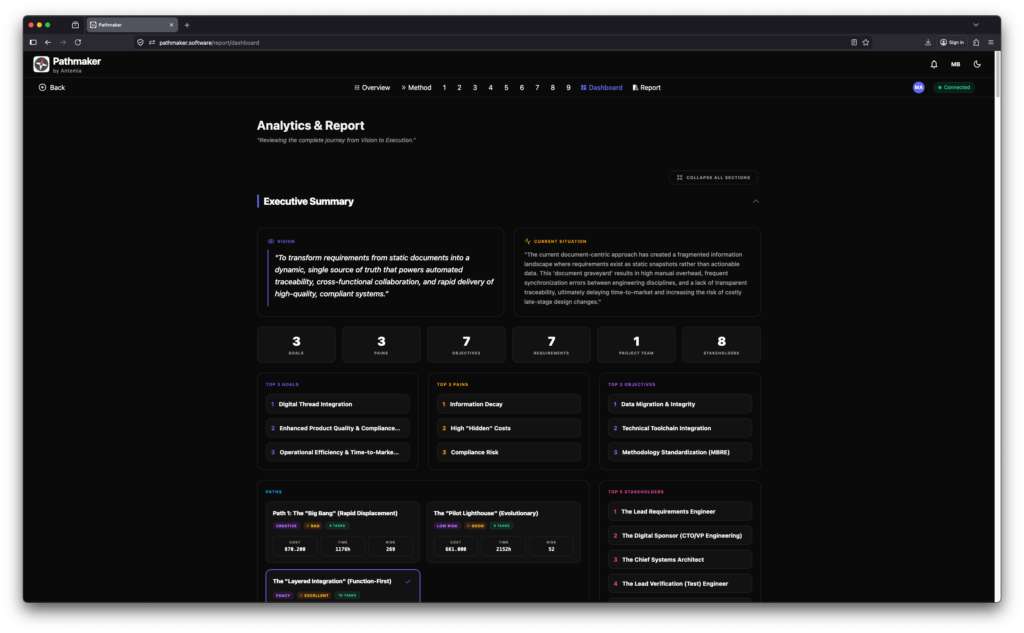
Task: Click Collapse All Sections button
Action: 713,178
